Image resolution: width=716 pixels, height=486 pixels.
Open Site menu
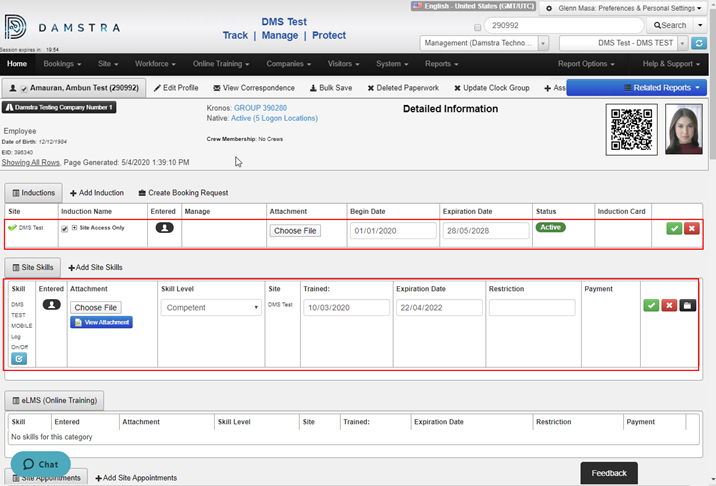[108, 64]
